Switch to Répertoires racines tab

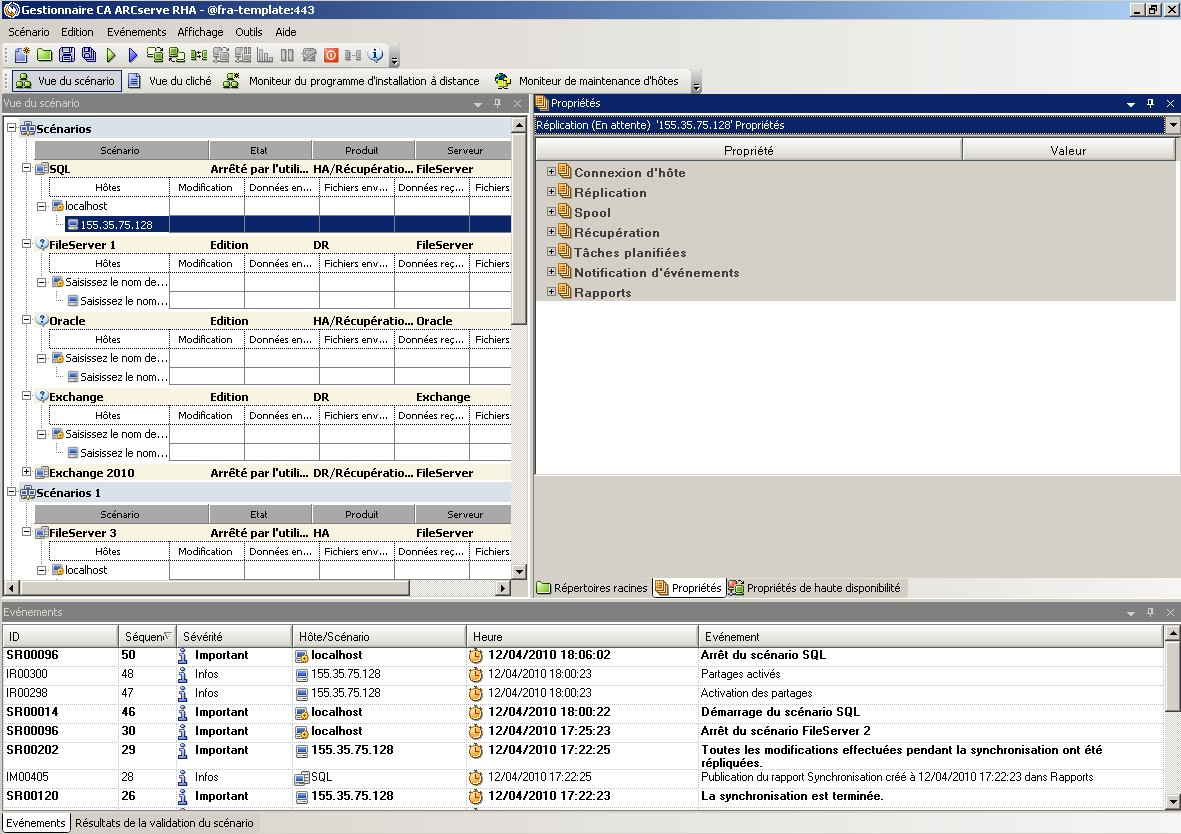click(x=592, y=588)
